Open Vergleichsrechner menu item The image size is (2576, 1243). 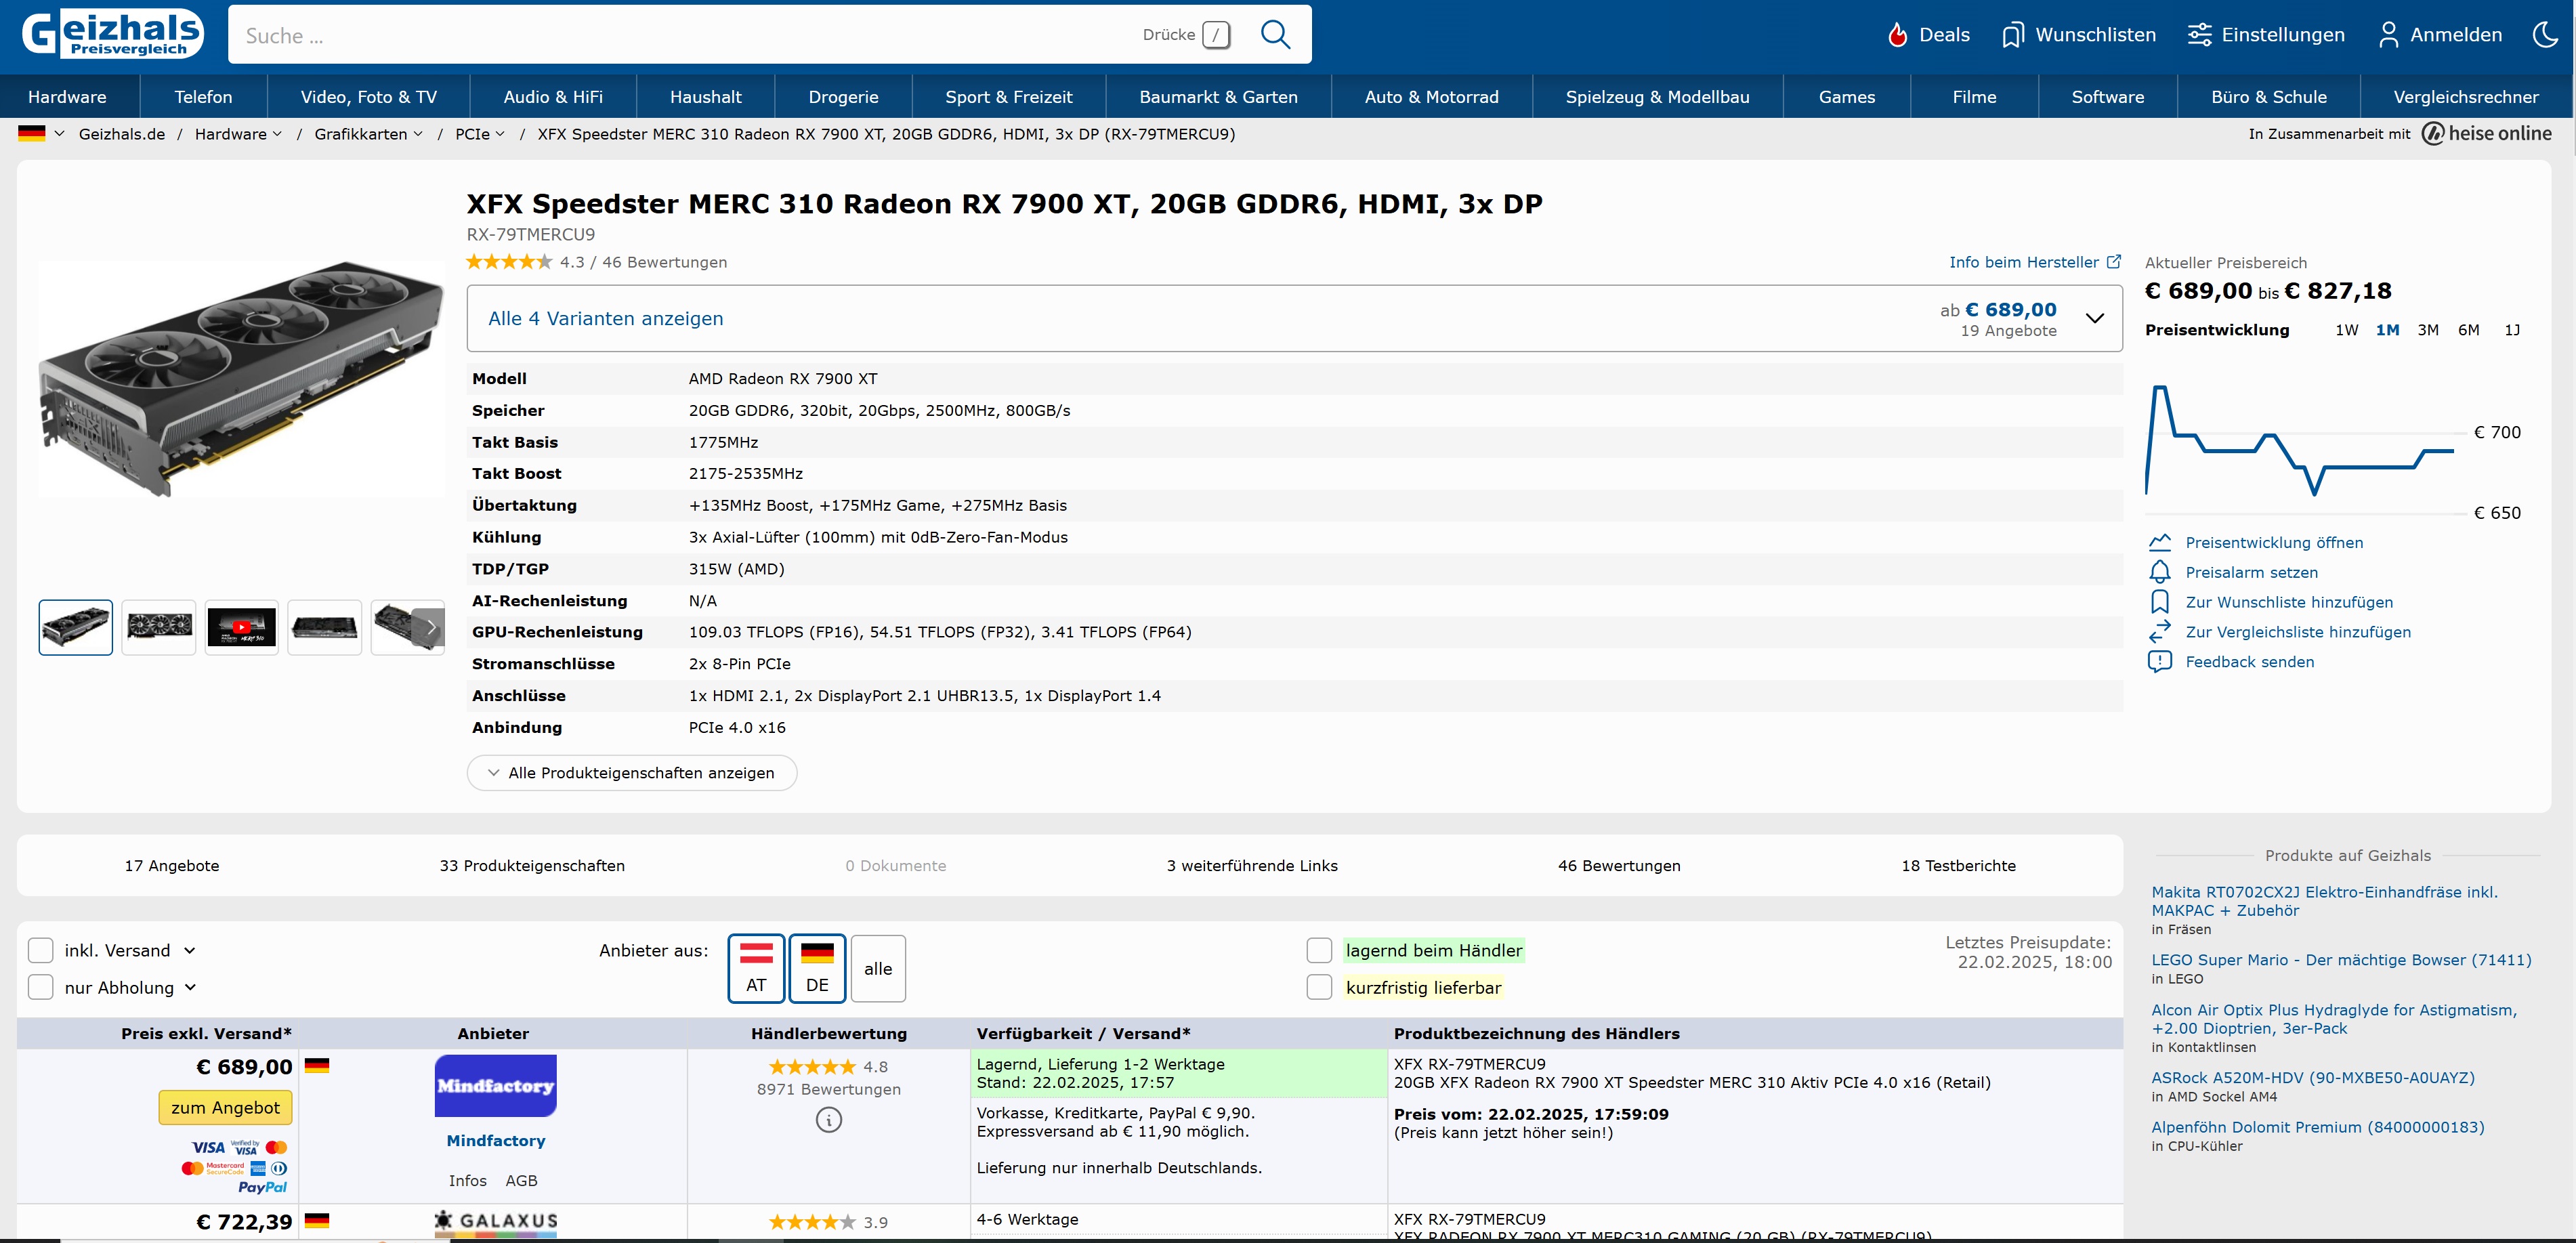[x=2465, y=97]
